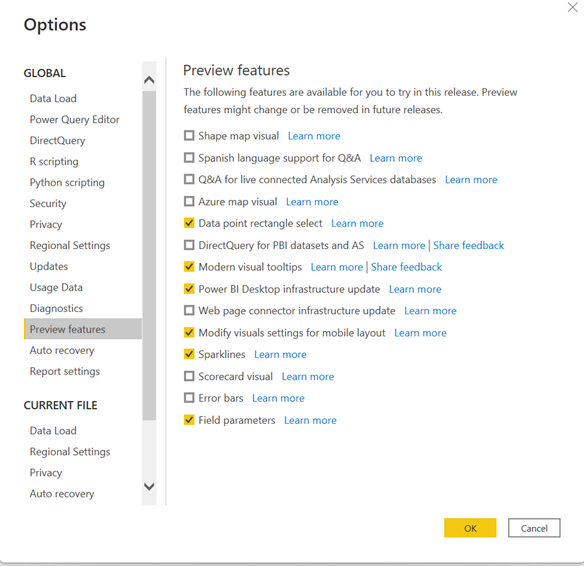Click sidebar scroll up arrow
Screen dimensions: 584x566
click(x=149, y=79)
